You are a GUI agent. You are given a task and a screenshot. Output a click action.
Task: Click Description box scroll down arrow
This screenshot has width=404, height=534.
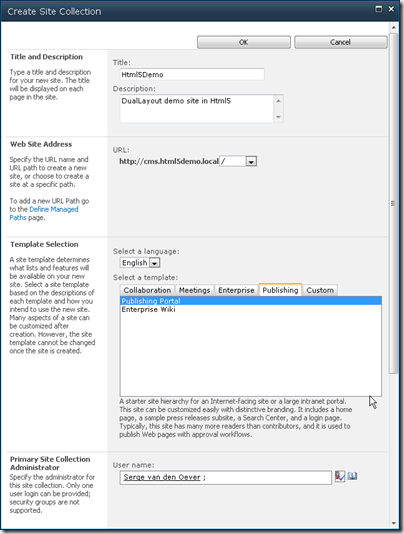coord(278,117)
